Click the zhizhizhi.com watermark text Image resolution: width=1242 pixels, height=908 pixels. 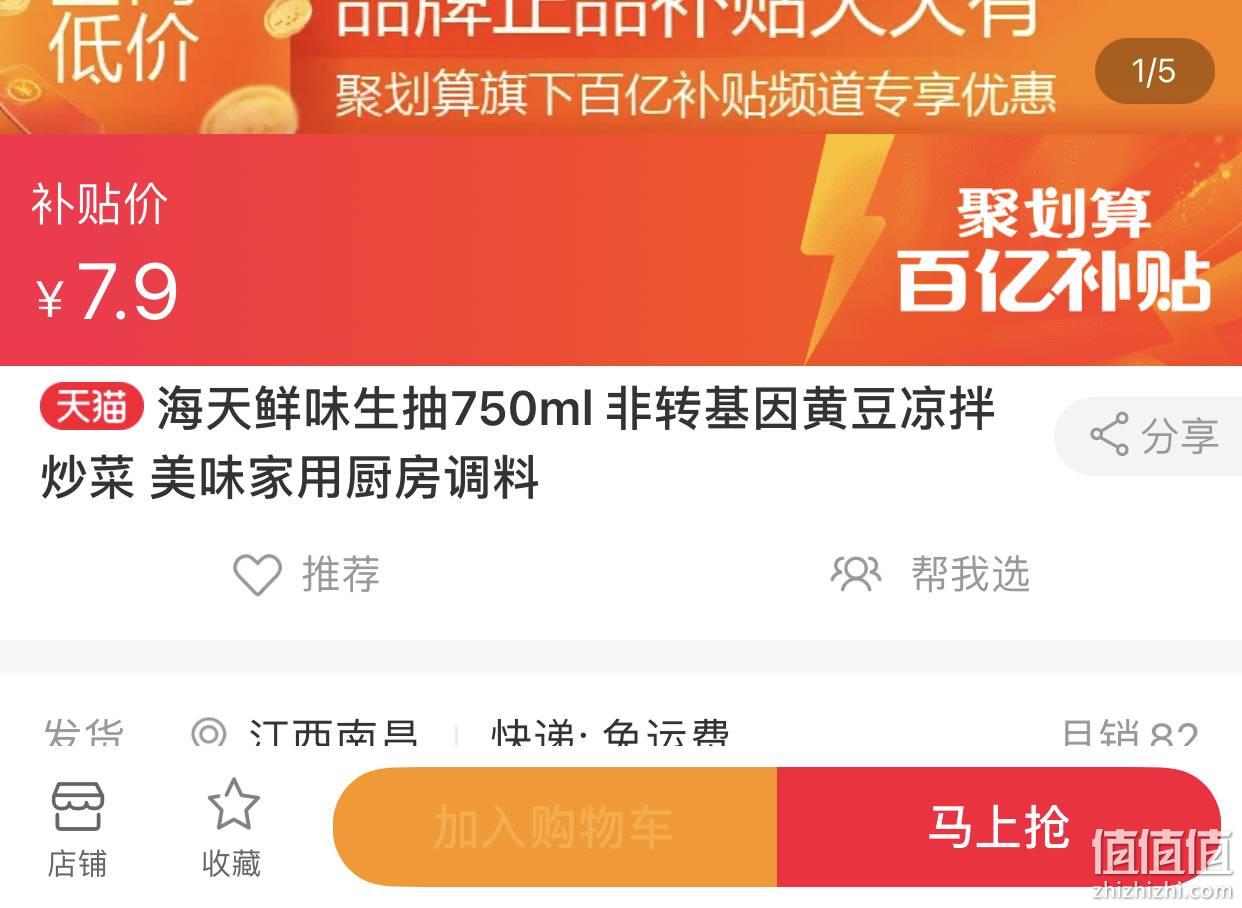coord(1163,890)
